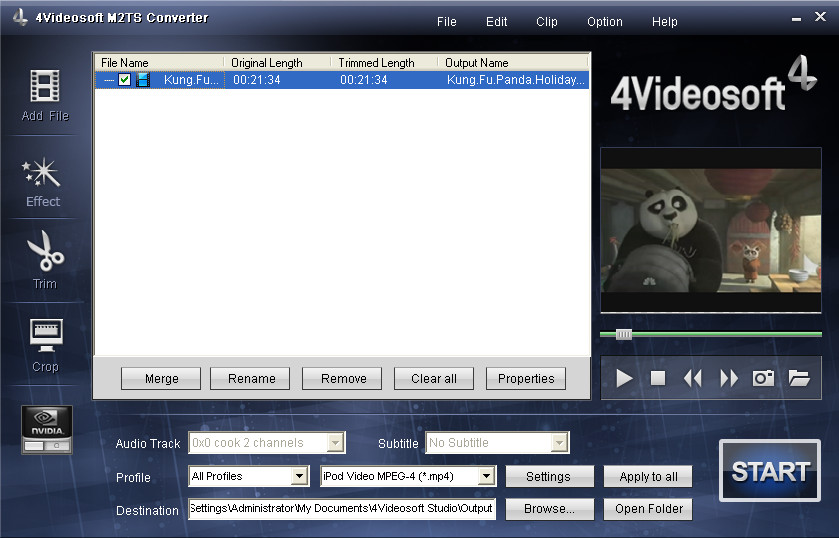Click the Destination path input field
Viewport: 839px width, 538px height.
pyautogui.click(x=341, y=509)
